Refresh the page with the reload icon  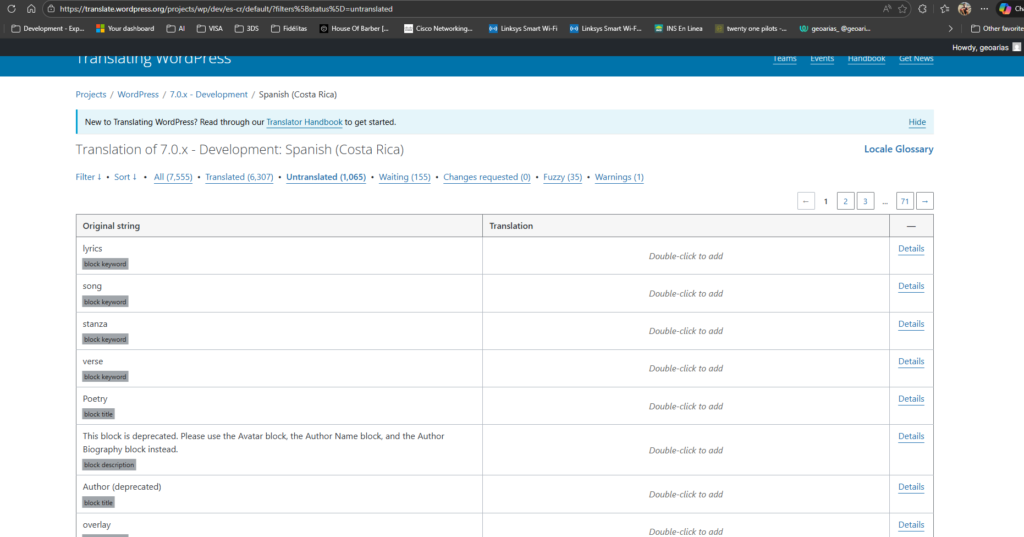11,8
